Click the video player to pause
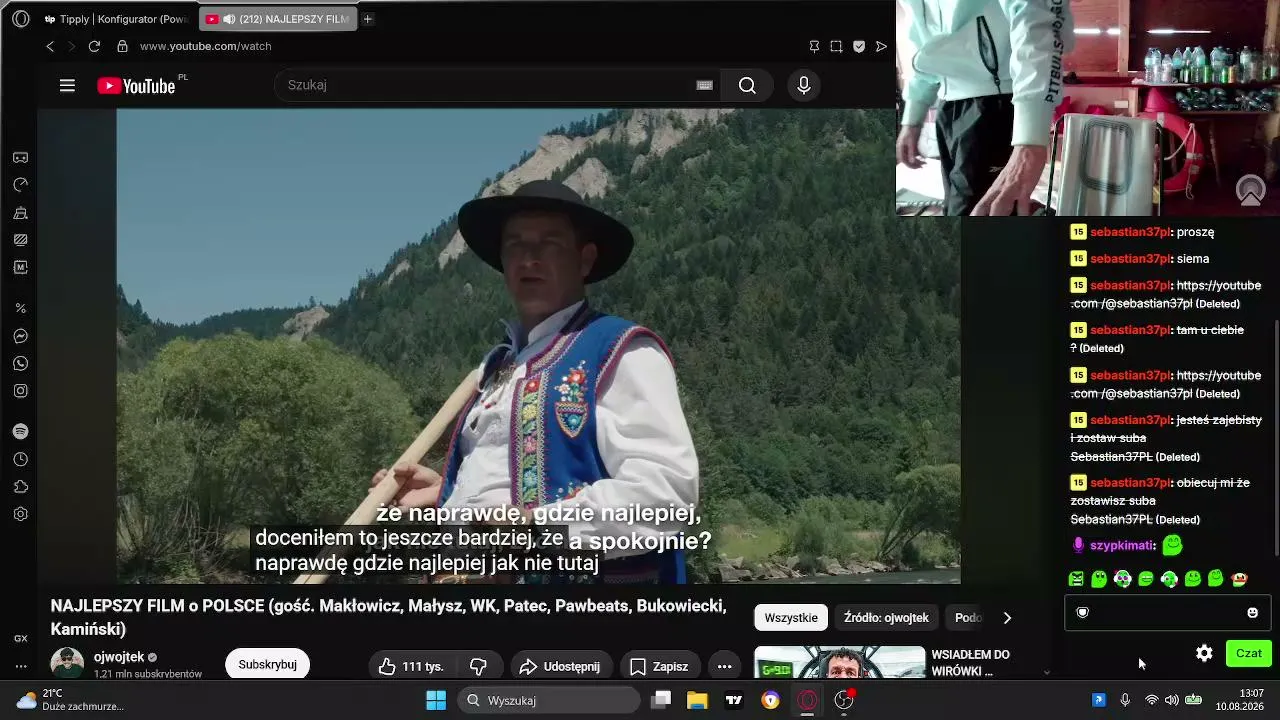This screenshot has height=720, width=1280. pos(538,345)
